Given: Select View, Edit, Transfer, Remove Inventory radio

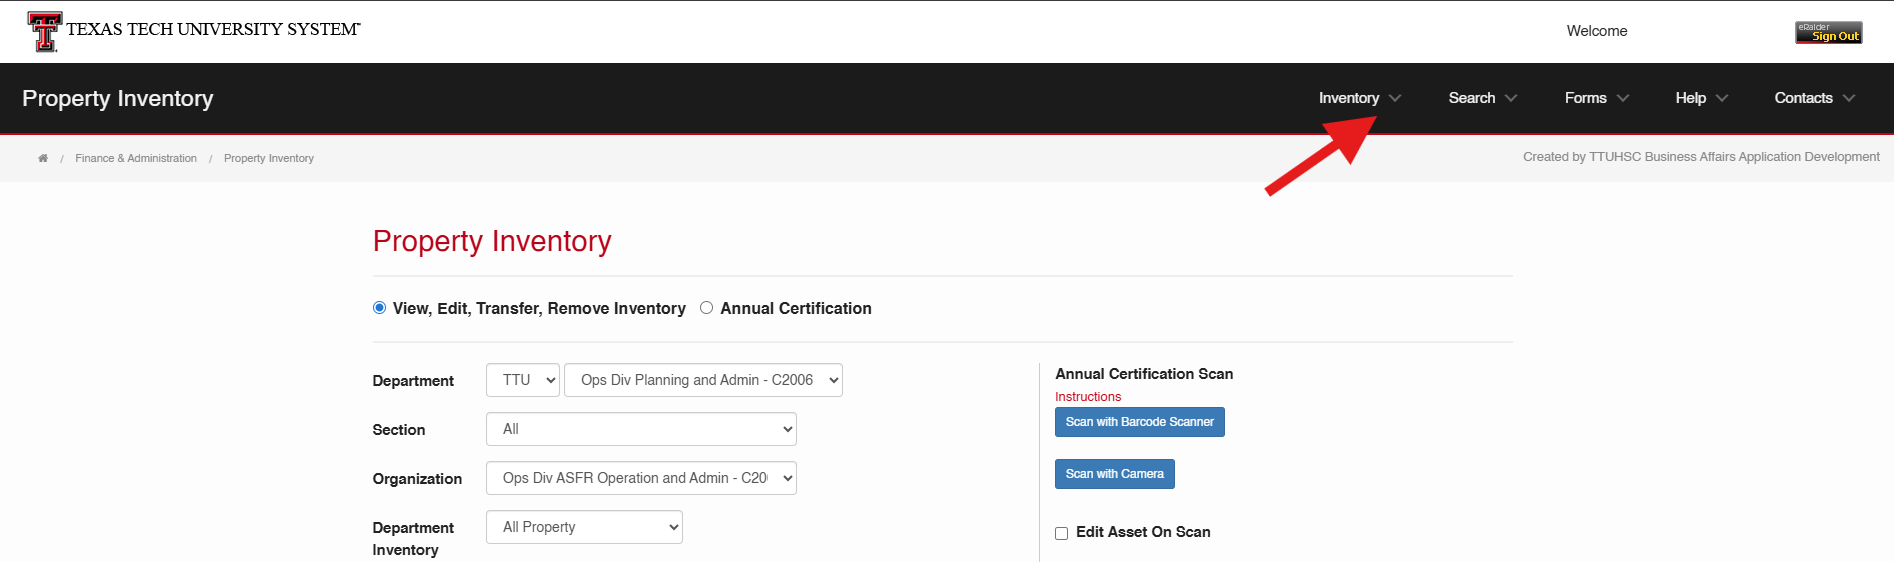Looking at the screenshot, I should pyautogui.click(x=379, y=308).
